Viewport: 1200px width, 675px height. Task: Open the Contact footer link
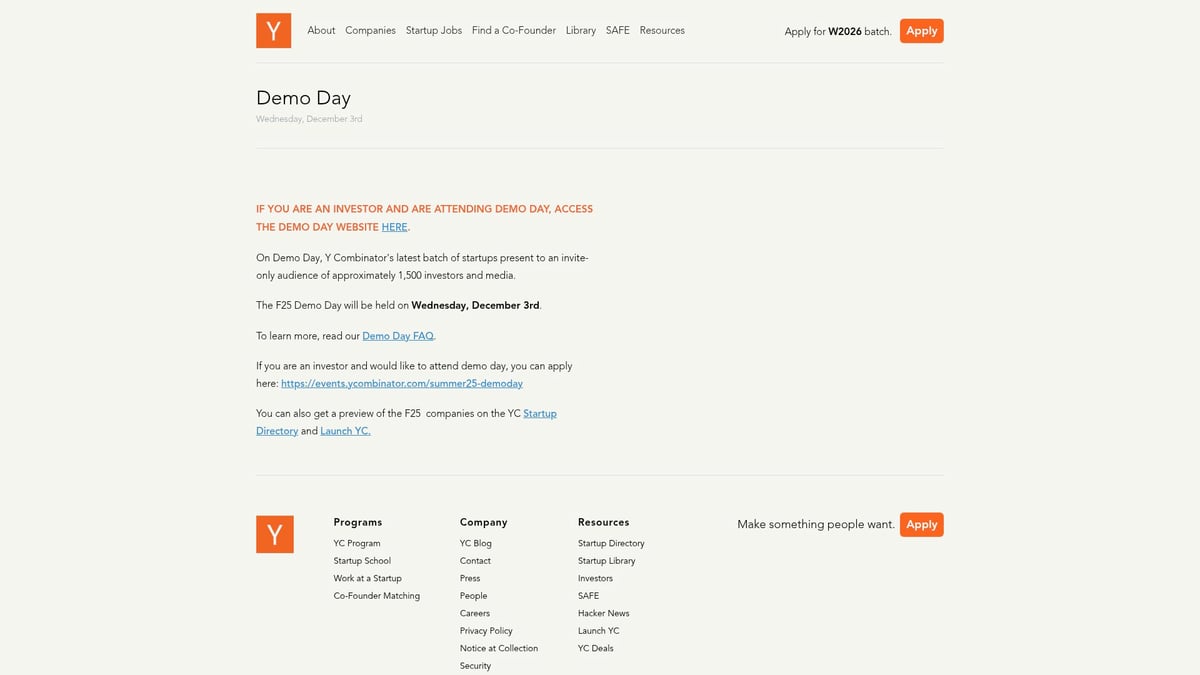tap(475, 561)
